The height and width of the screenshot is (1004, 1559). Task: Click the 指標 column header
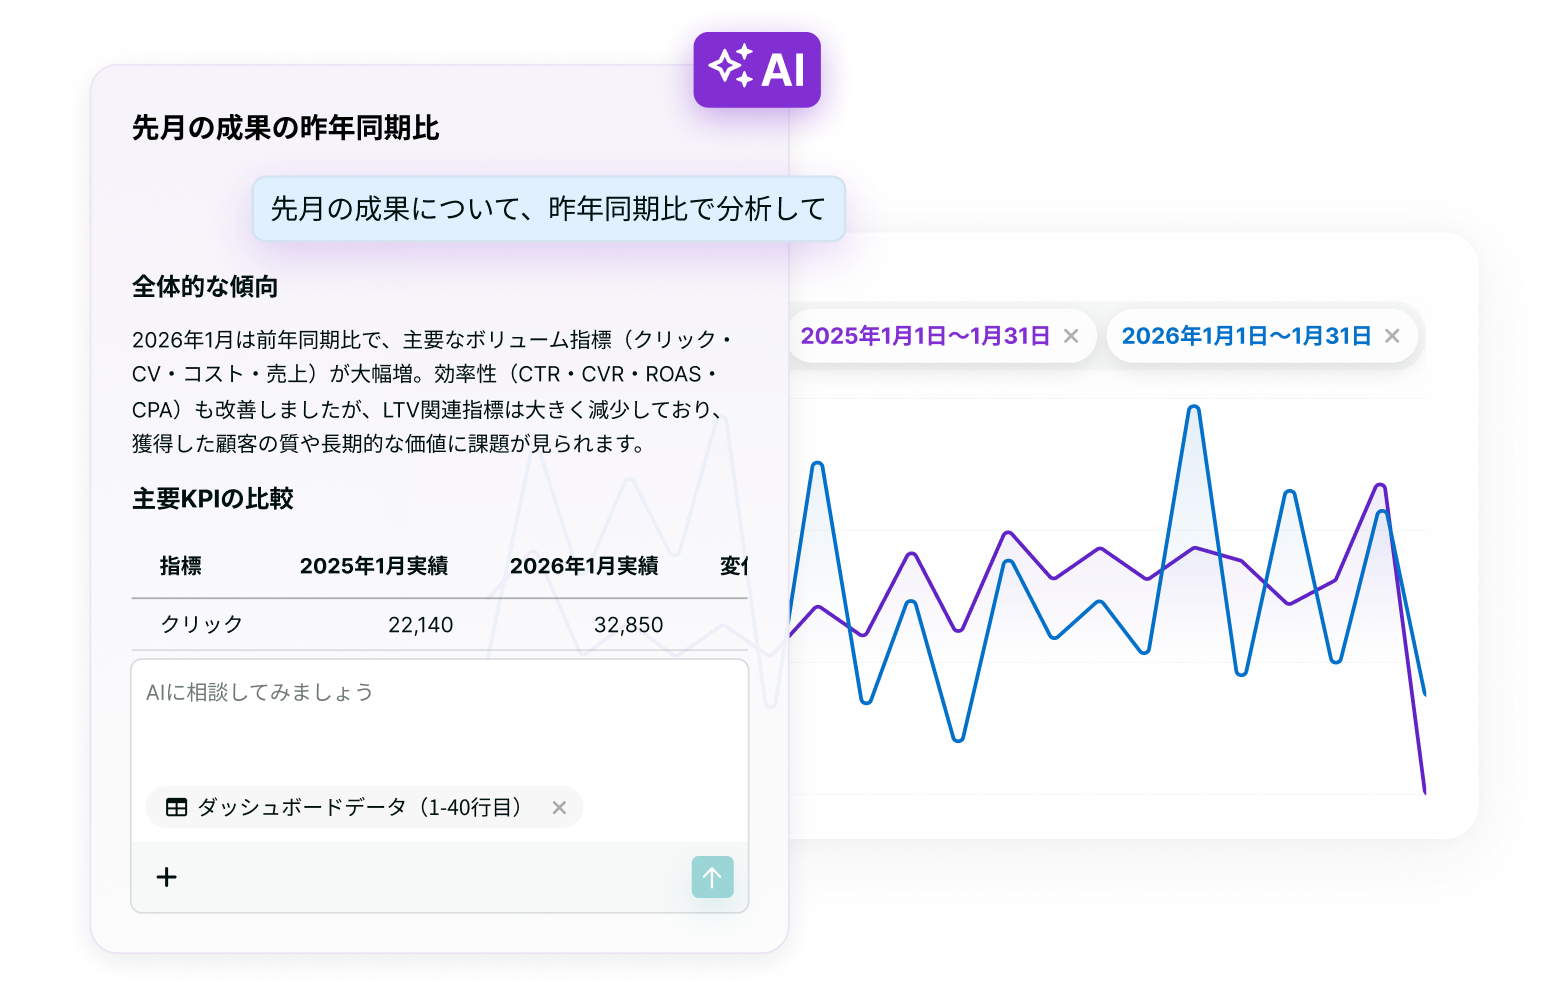[x=181, y=566]
